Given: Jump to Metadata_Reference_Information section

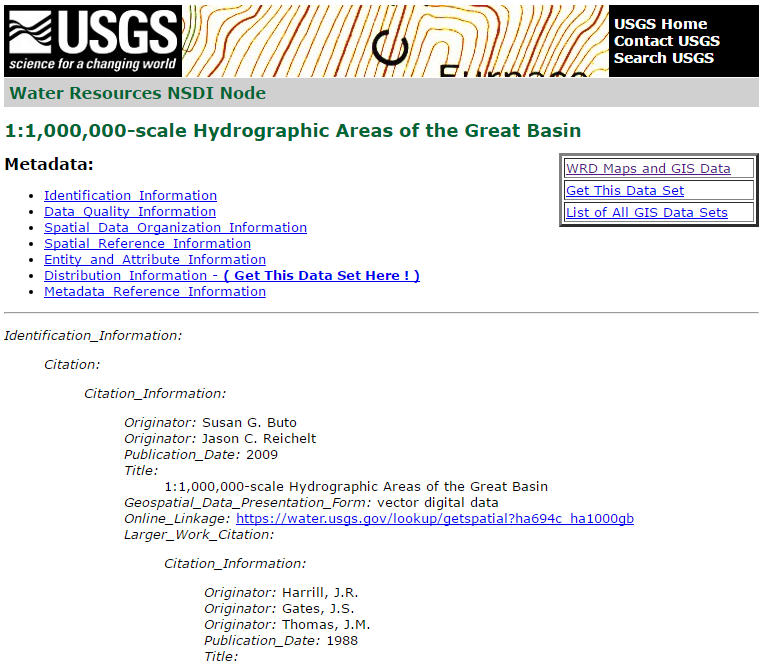Looking at the screenshot, I should pyautogui.click(x=155, y=292).
